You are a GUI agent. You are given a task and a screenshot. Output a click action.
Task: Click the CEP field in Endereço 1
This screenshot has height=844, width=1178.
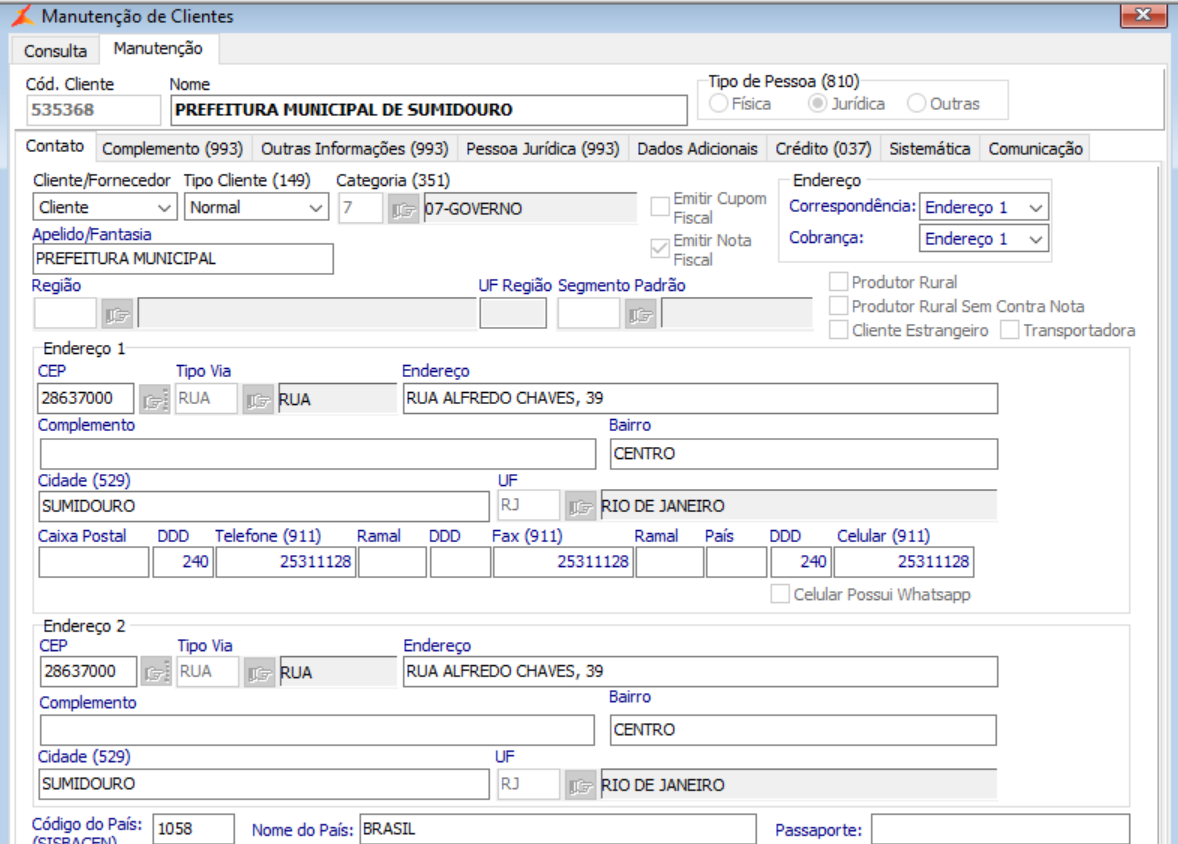86,398
